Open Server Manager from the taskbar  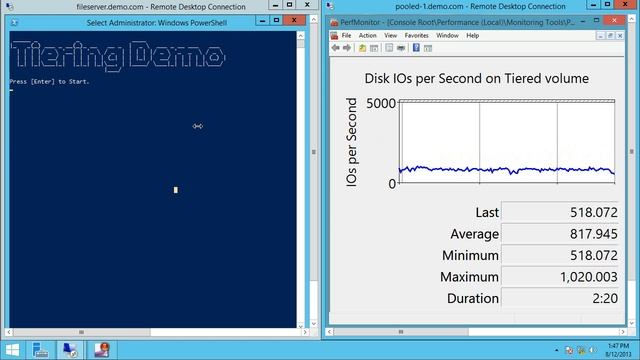point(40,350)
